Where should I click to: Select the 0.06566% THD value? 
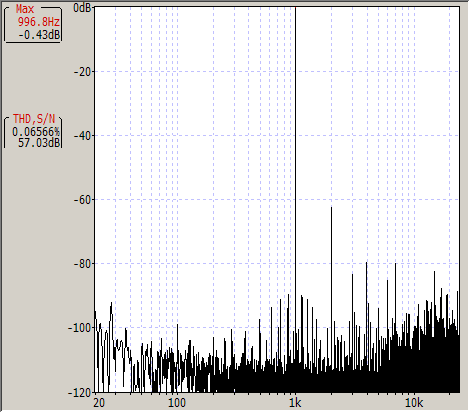tap(36, 132)
